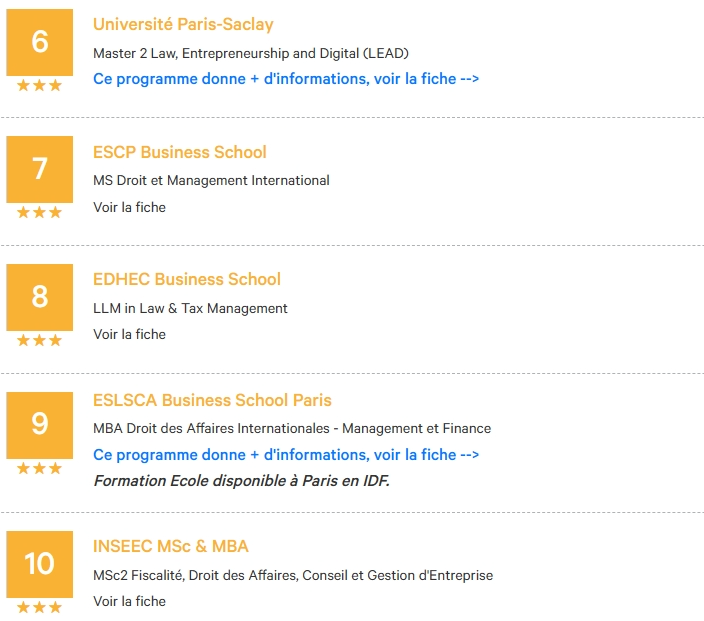The image size is (704, 621).
Task: Select the Master 2 Law, Entrepreneurship and Digital text
Action: coord(251,53)
